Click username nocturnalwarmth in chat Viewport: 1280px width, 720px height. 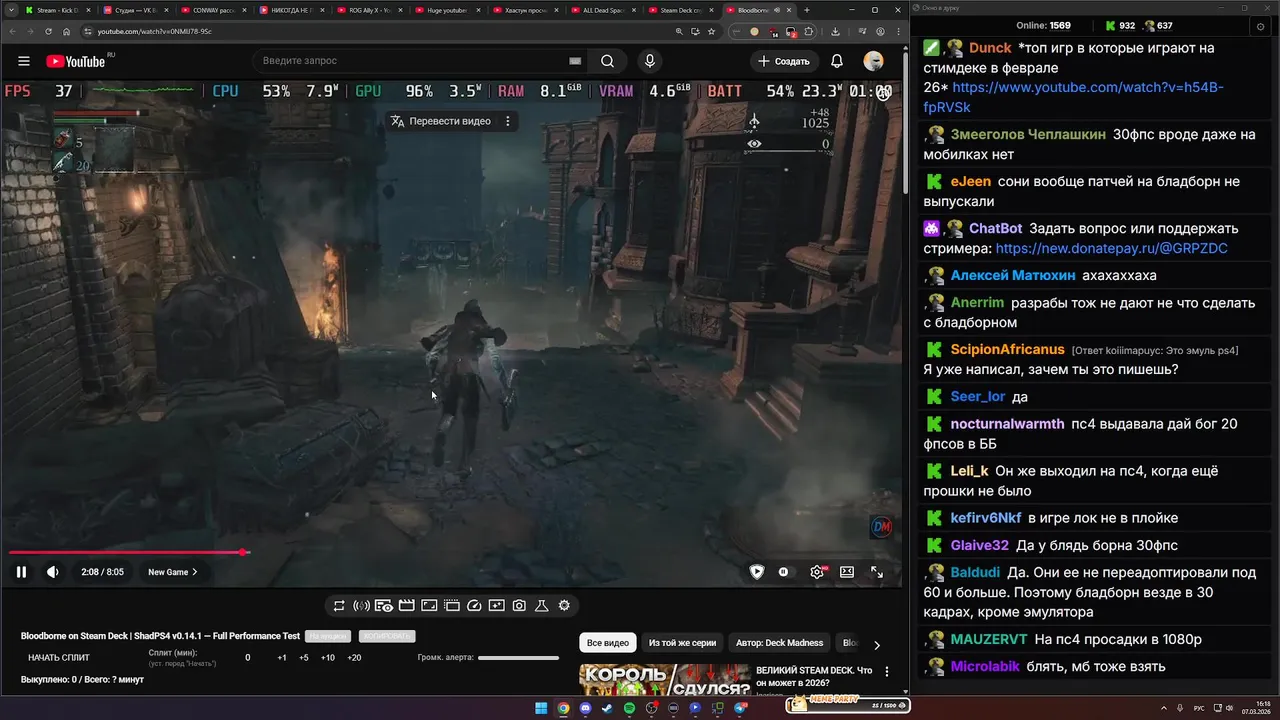(x=1007, y=424)
